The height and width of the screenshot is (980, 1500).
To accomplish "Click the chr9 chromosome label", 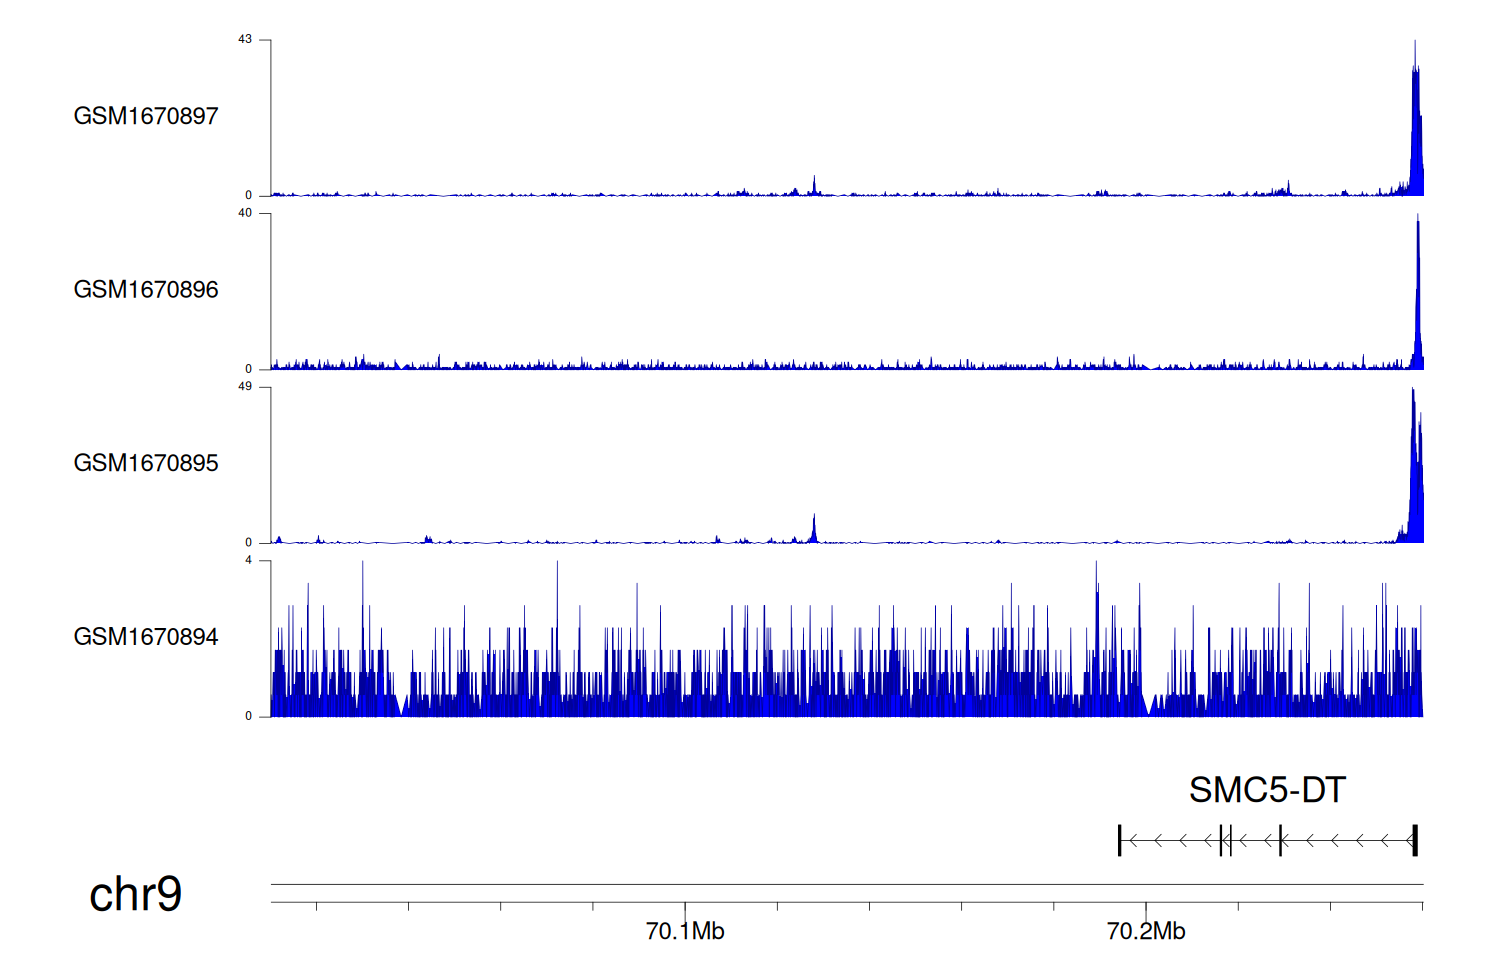I will (x=135, y=894).
